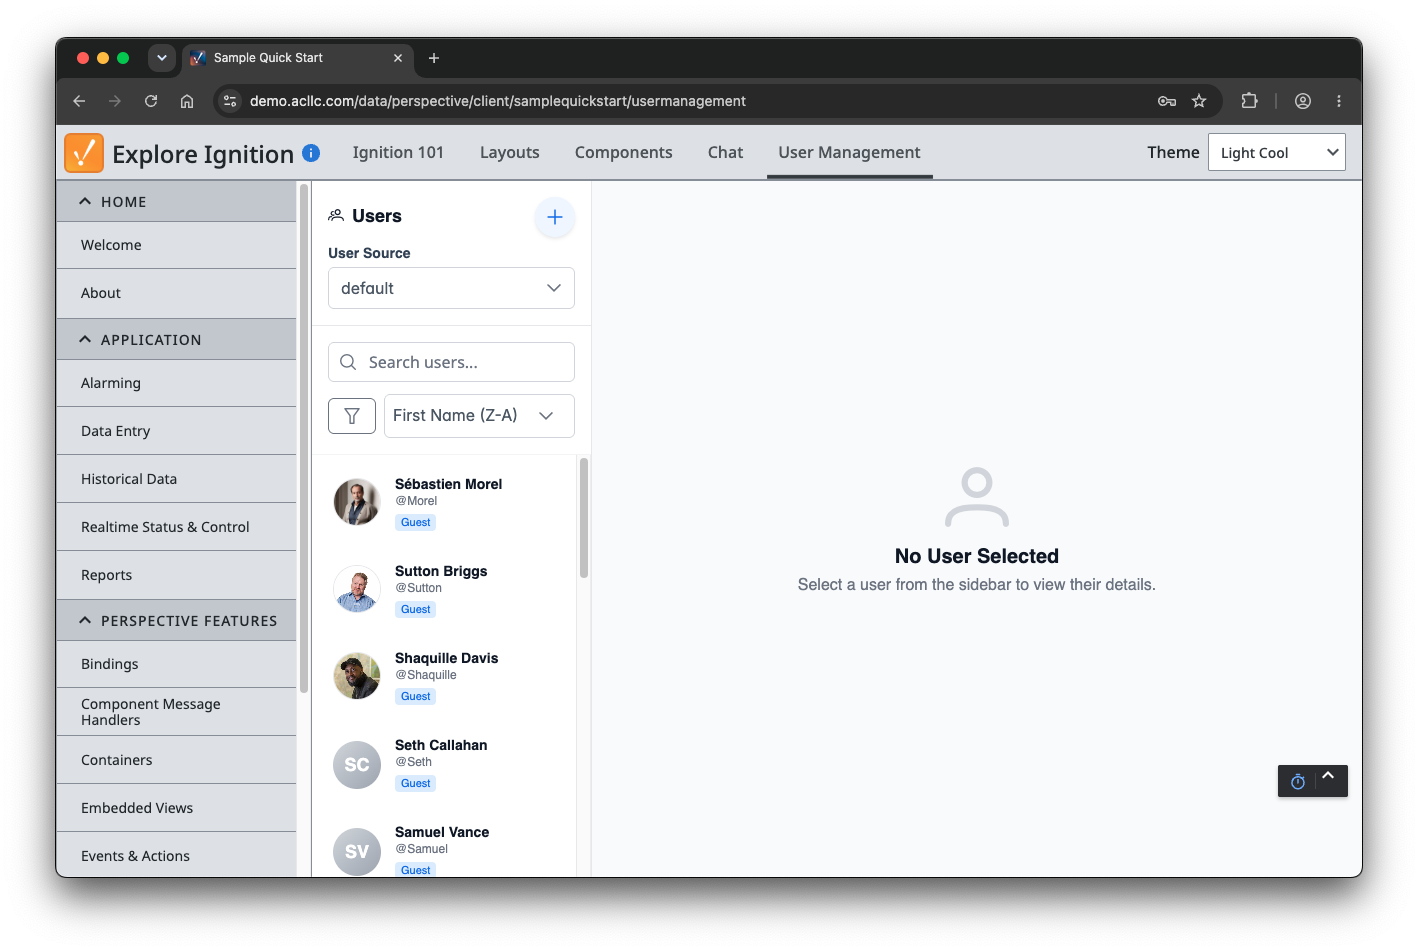This screenshot has height=951, width=1418.
Task: Go to Alarming in sidebar
Action: tap(176, 384)
